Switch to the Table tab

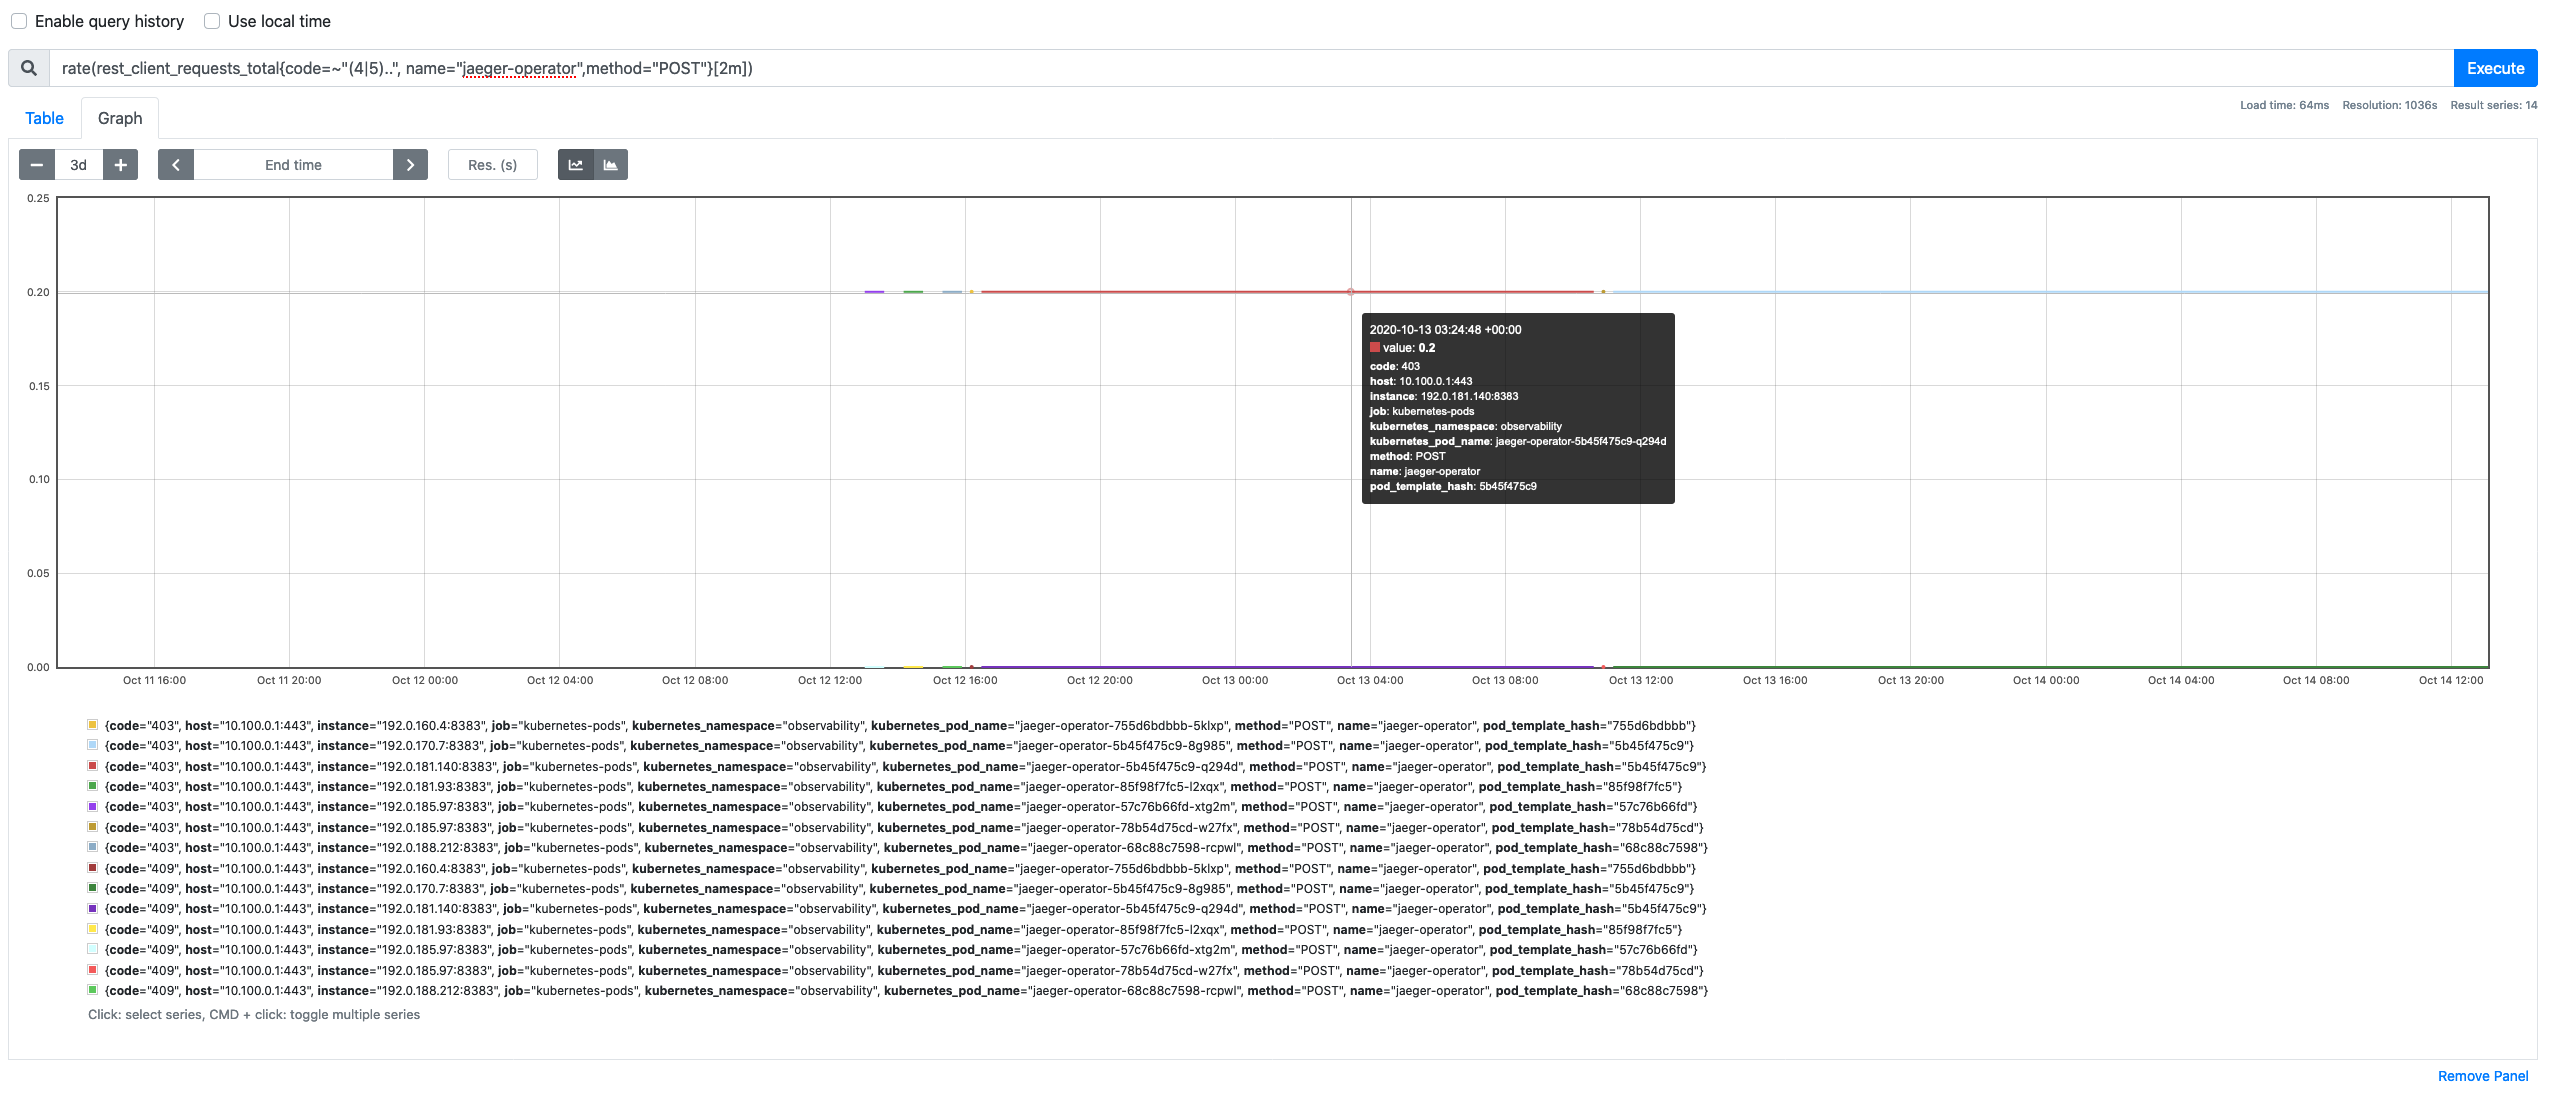coord(44,118)
